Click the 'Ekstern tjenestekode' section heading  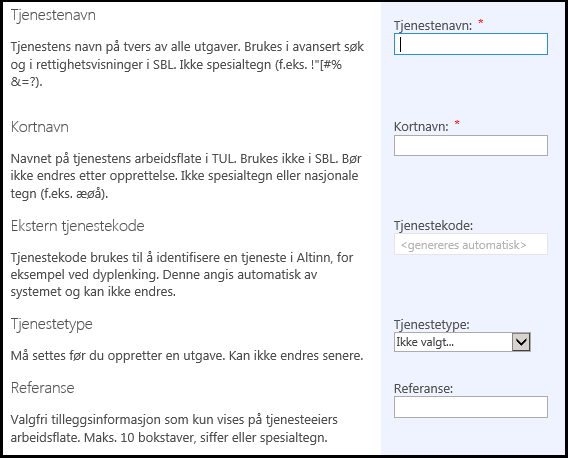[x=78, y=226]
